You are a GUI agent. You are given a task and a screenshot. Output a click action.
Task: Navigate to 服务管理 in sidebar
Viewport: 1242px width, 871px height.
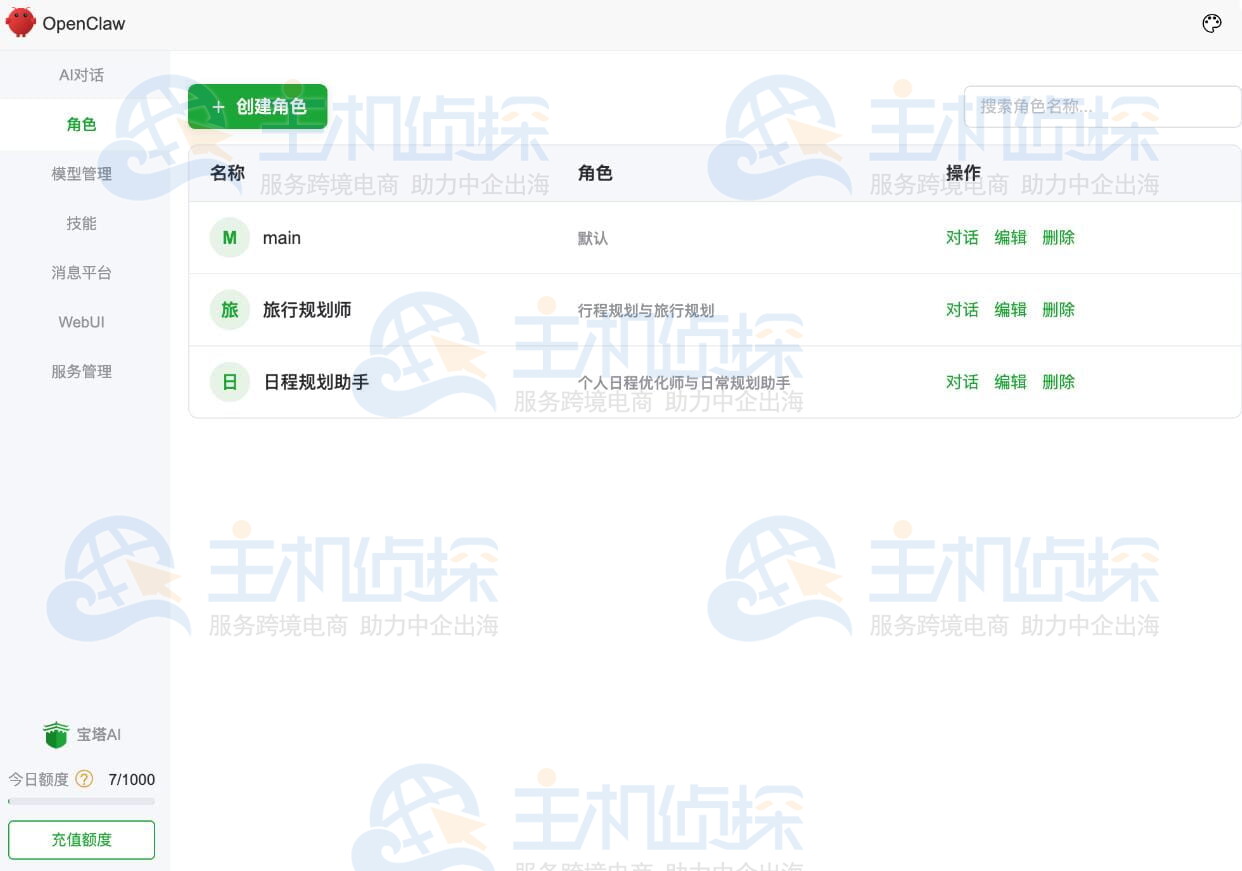[81, 371]
